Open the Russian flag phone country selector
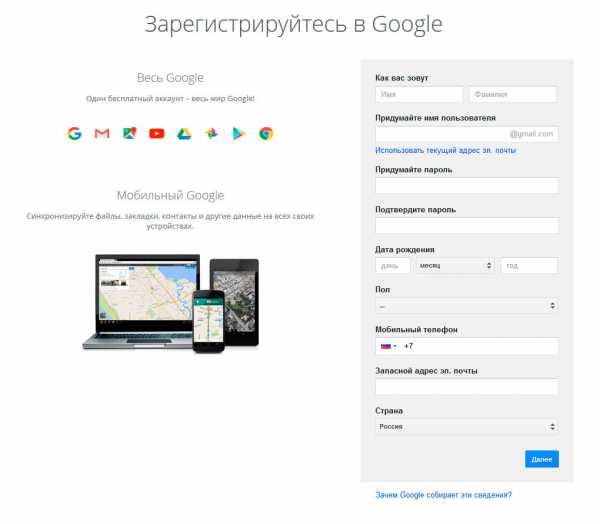 [x=388, y=346]
